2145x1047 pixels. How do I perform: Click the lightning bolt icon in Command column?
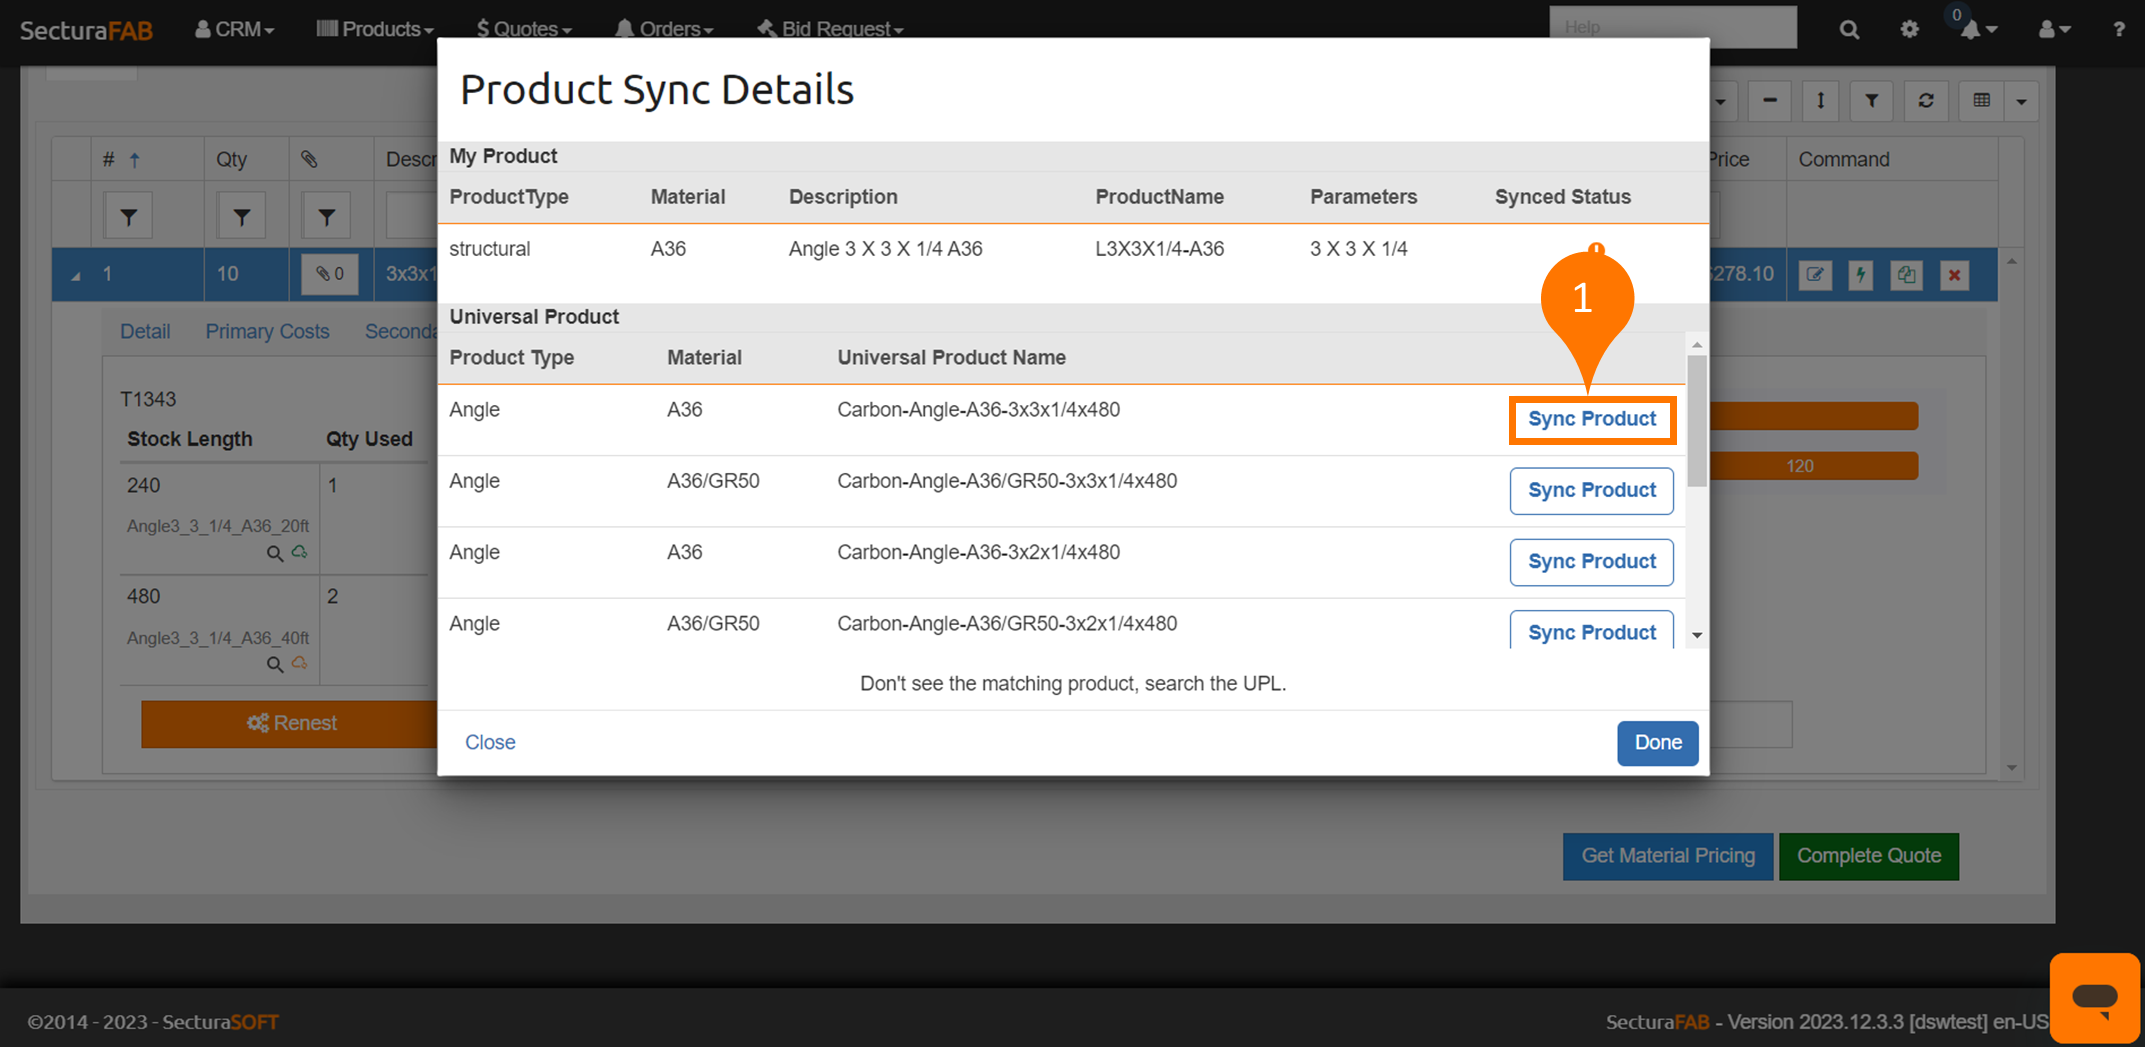(x=1861, y=275)
